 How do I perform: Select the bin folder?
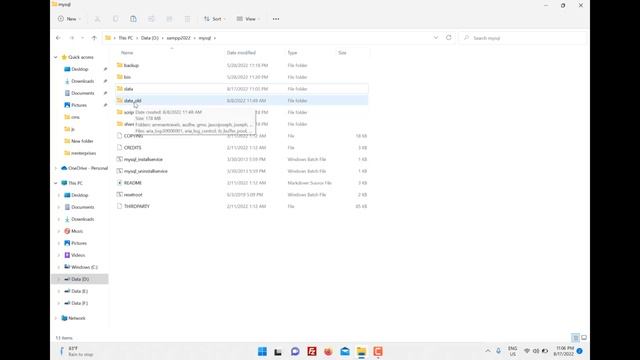click(242, 77)
